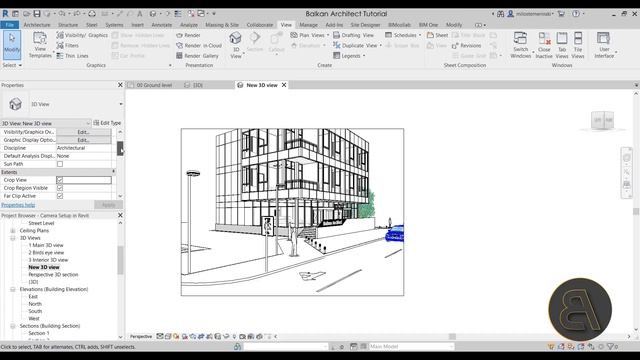Toggle Thin Lines
The height and width of the screenshot is (360, 640).
pyautogui.click(x=72, y=56)
